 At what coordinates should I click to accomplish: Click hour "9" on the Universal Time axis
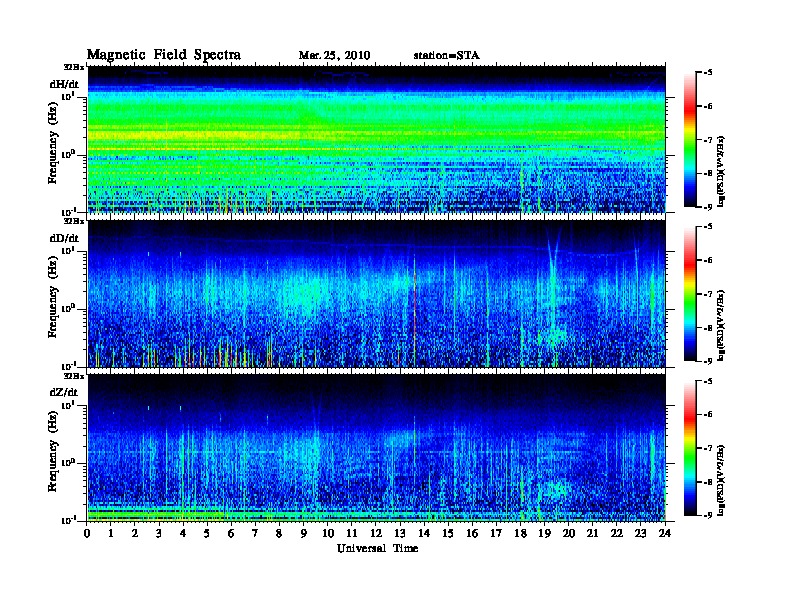point(304,533)
